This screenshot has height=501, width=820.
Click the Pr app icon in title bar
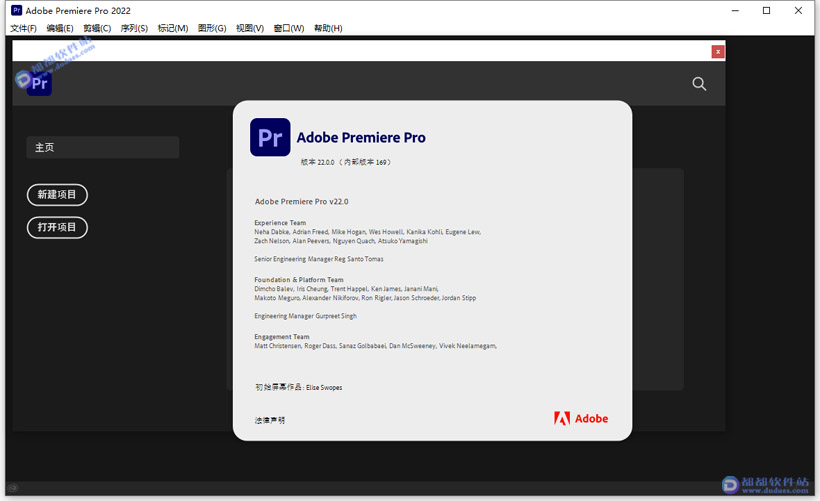16,10
